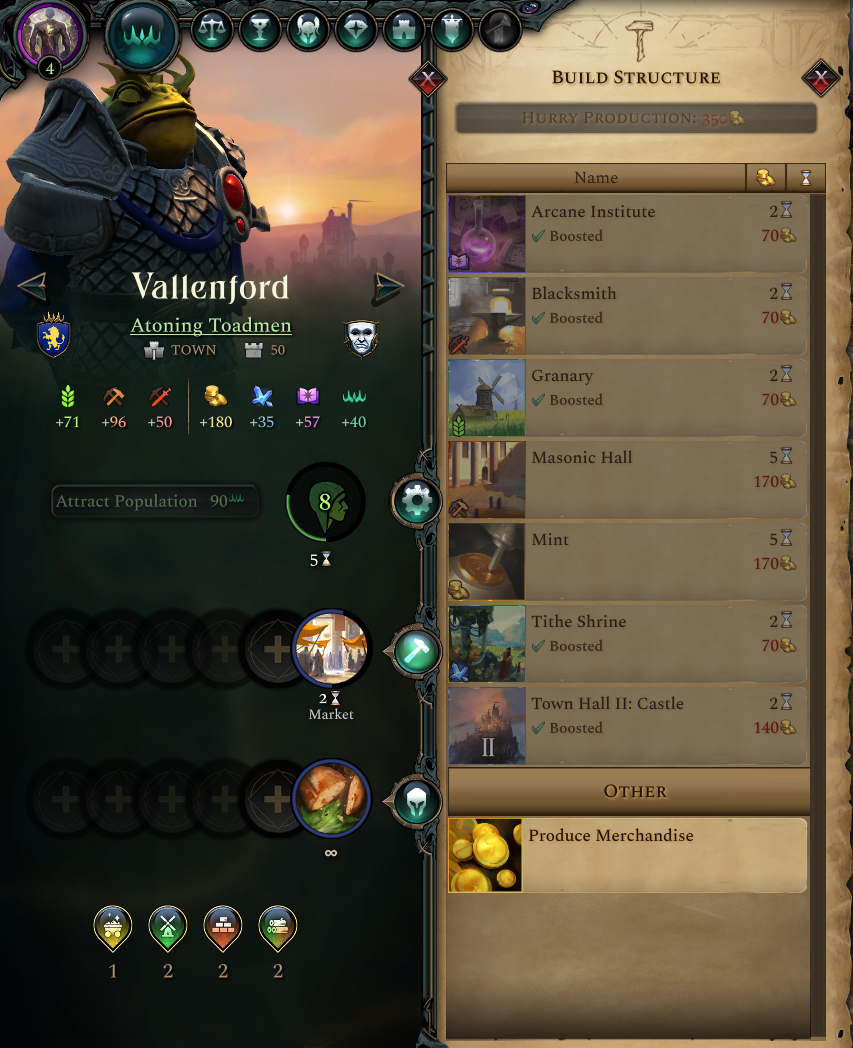This screenshot has width=853, height=1048.
Task: Open the Atoning Toadmen link
Action: 211,325
